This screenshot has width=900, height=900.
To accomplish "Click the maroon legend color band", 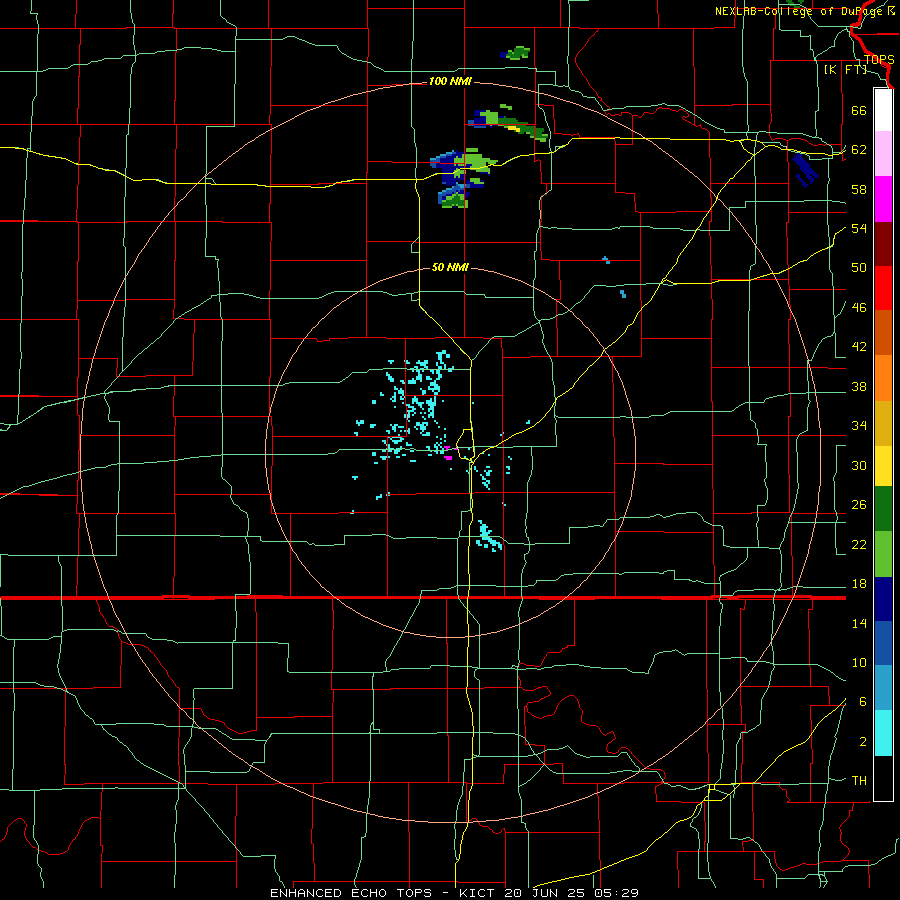I will point(883,244).
